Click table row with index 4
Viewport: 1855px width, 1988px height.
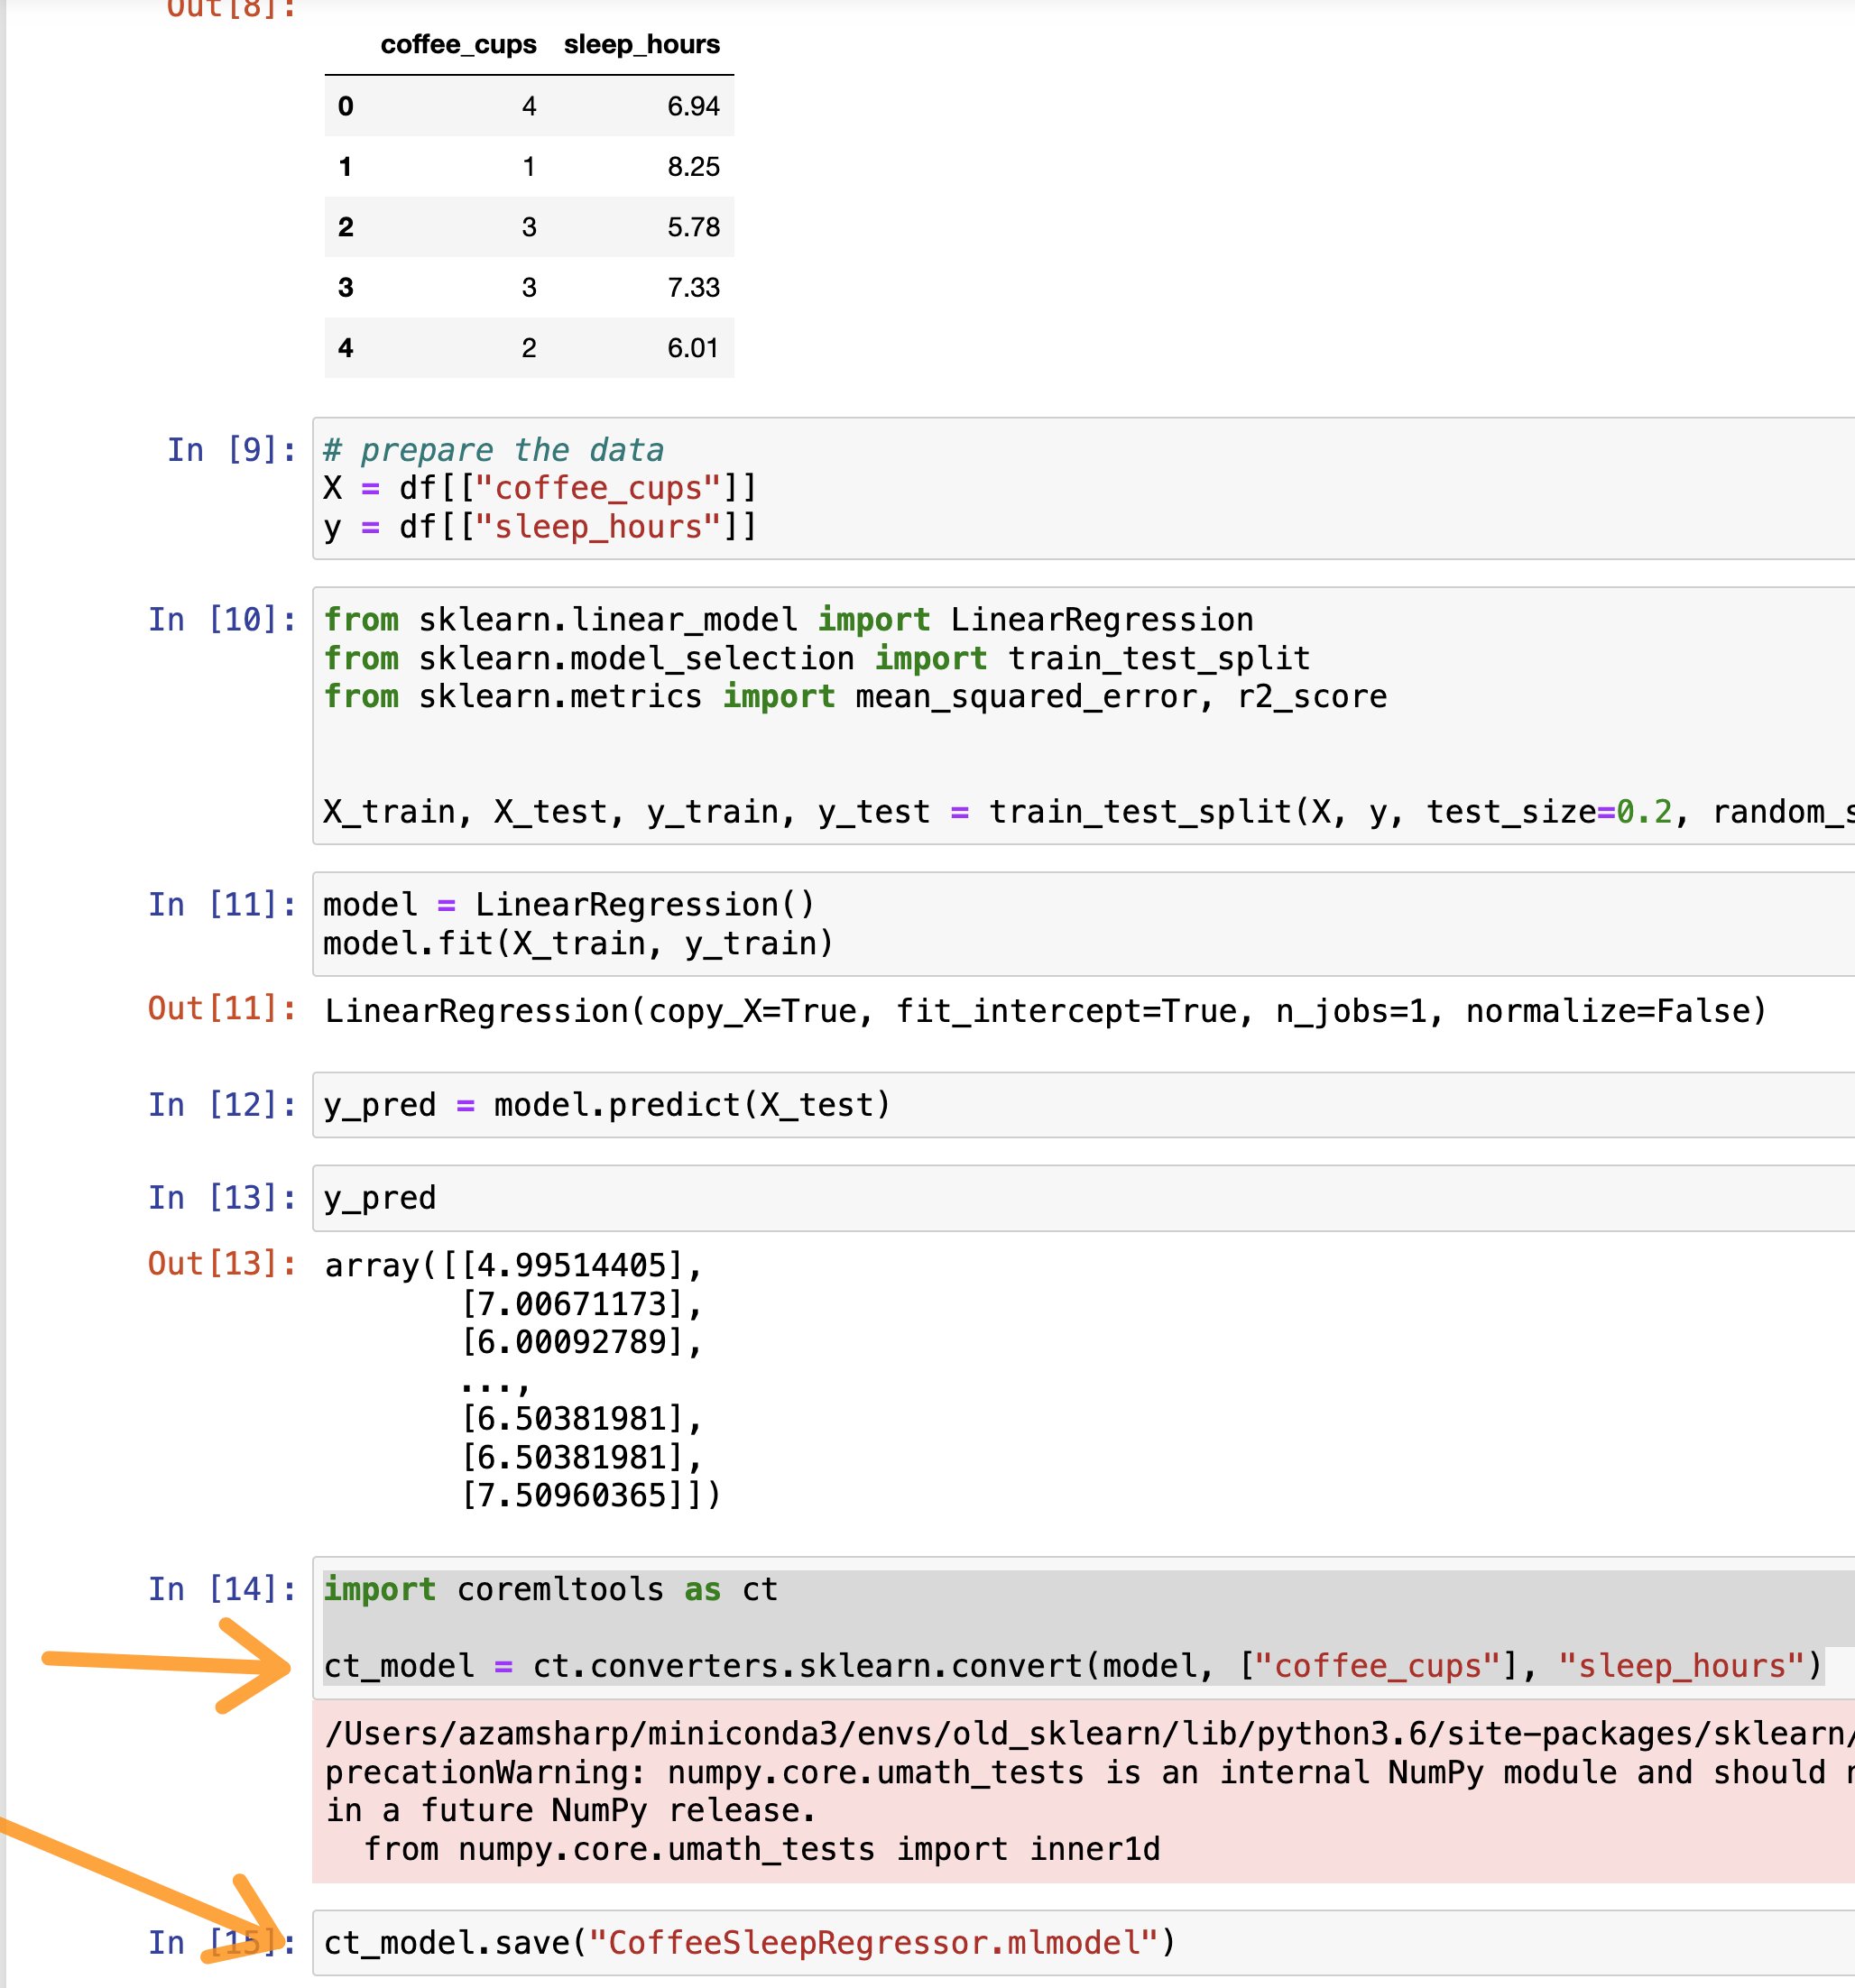528,348
